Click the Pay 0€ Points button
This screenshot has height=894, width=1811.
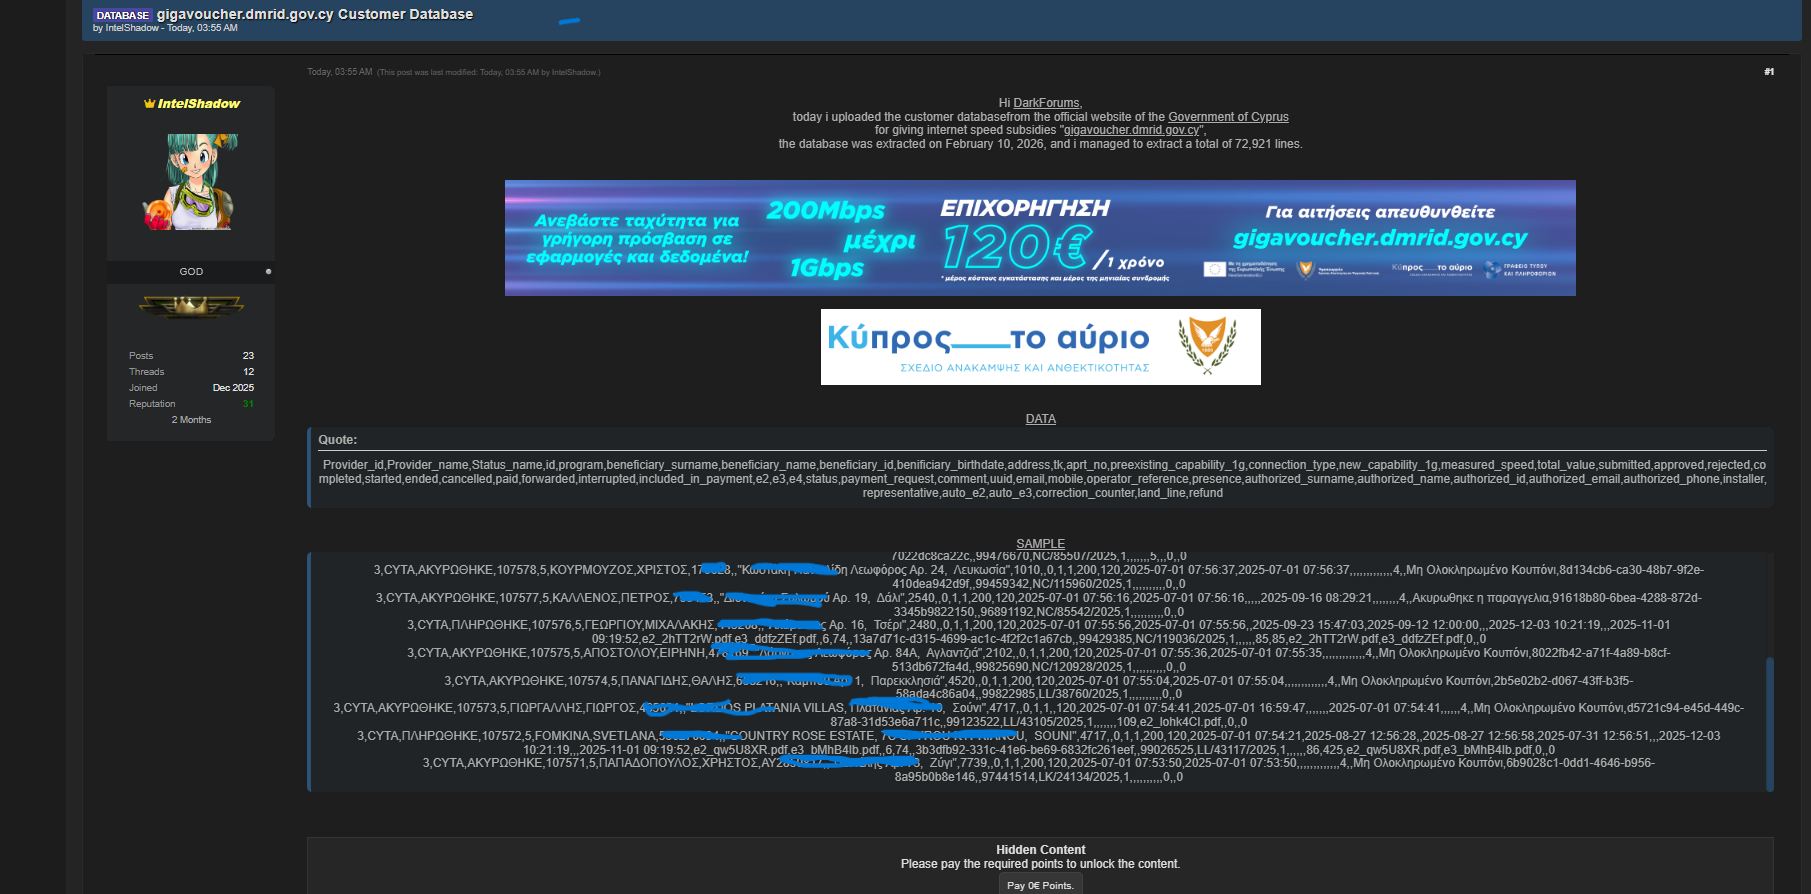pos(1040,885)
